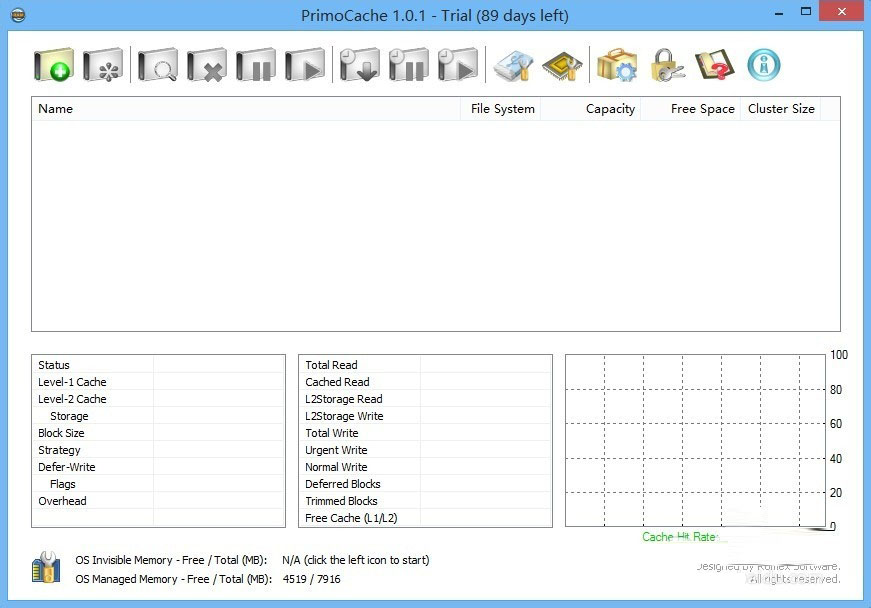Viewport: 871px width, 608px height.
Task: Resume the cache task play icon
Action: click(304, 65)
